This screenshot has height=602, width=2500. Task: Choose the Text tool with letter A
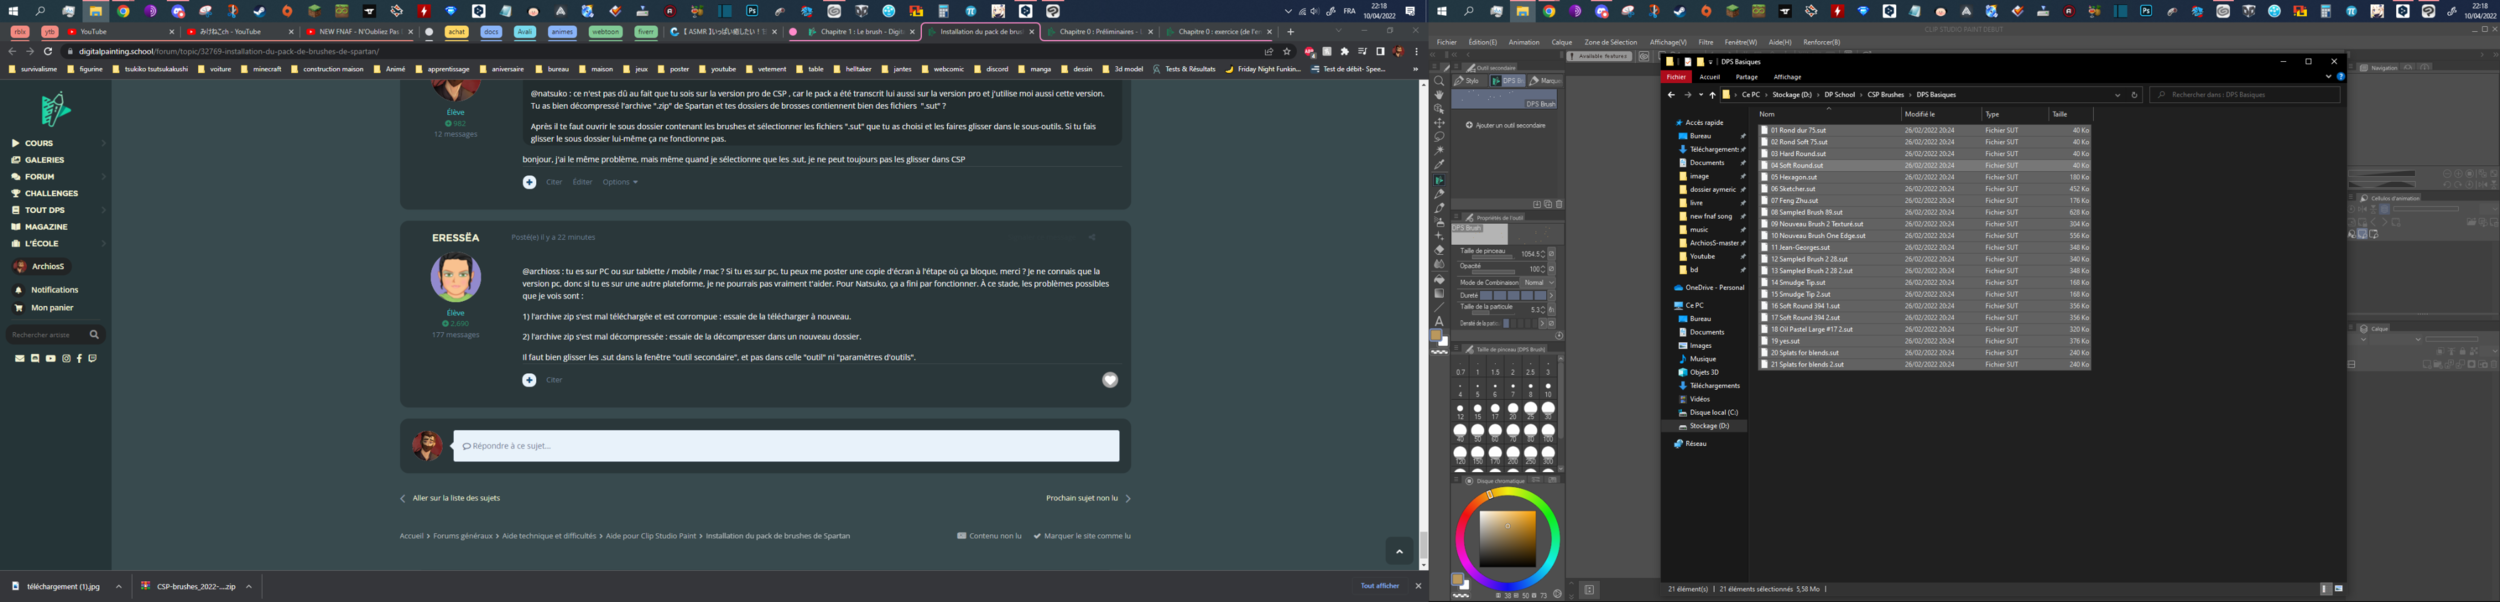coord(1439,321)
